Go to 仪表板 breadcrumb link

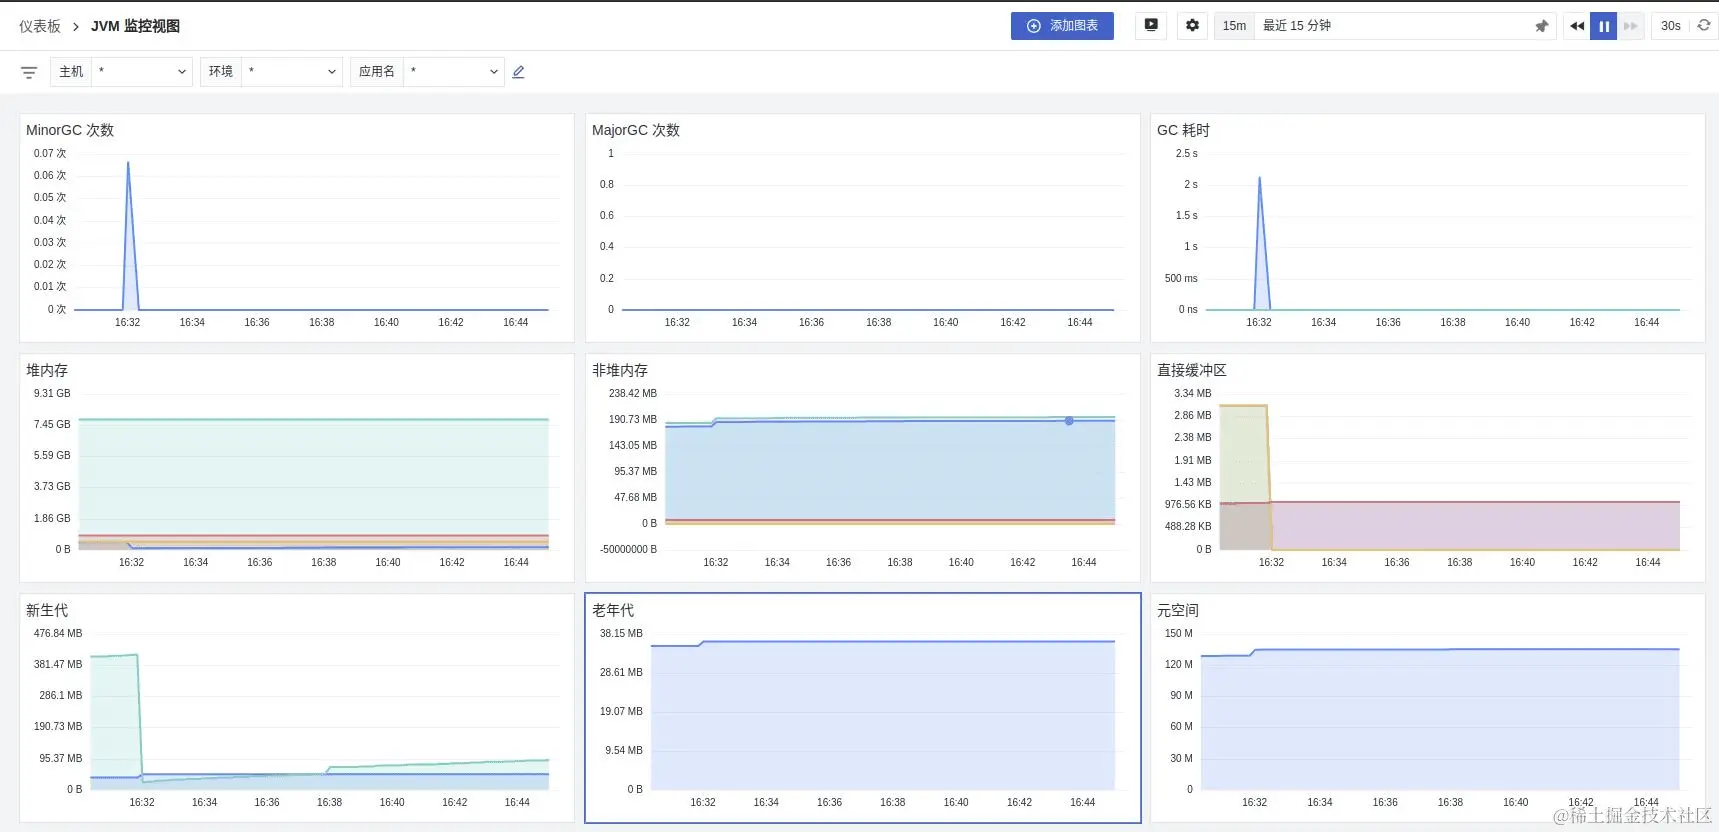click(x=40, y=26)
